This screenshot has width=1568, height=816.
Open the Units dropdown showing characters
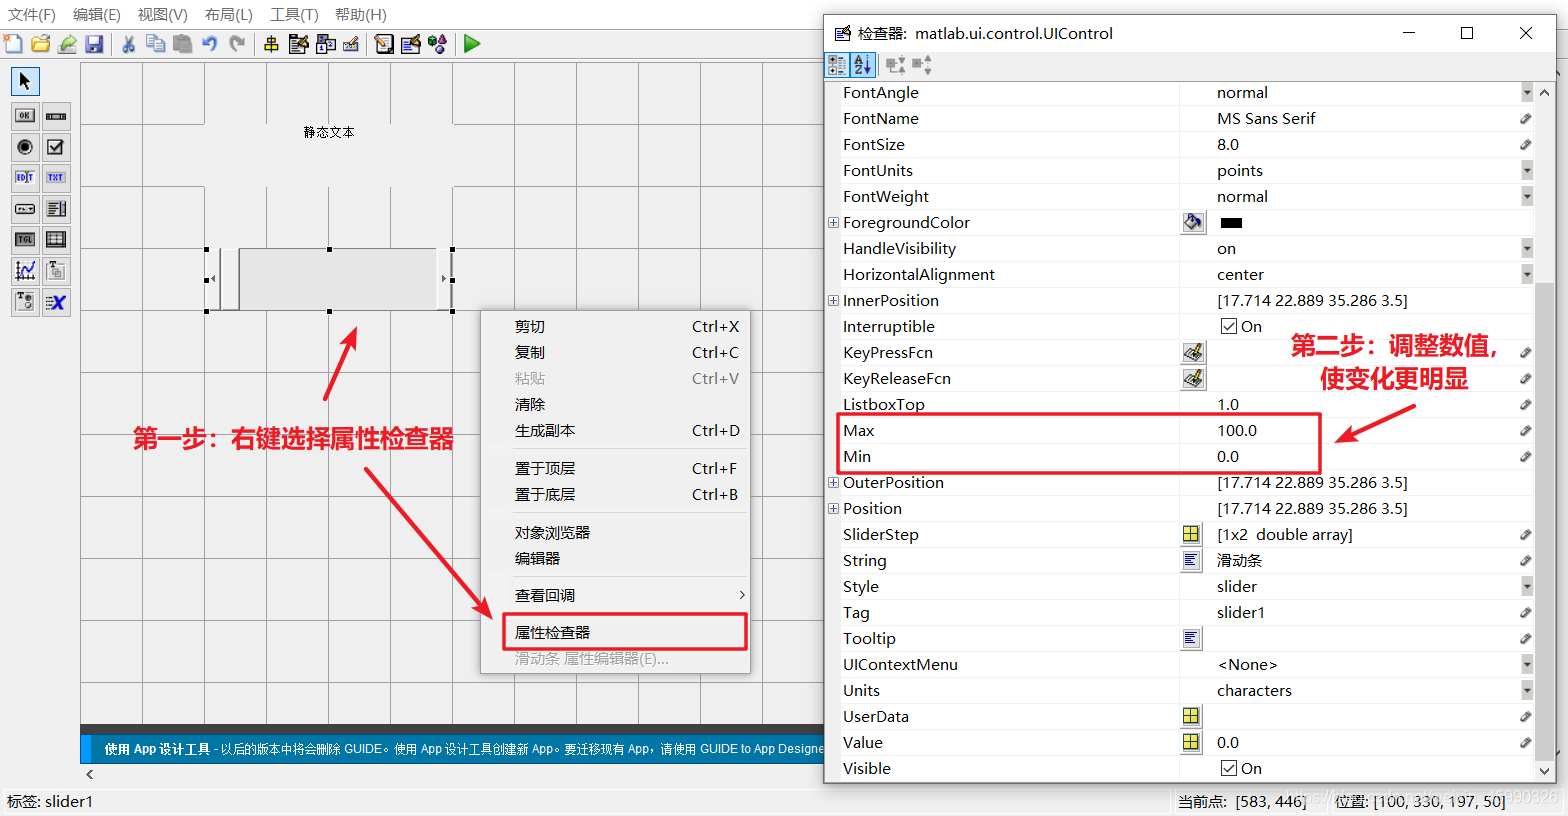pos(1526,690)
